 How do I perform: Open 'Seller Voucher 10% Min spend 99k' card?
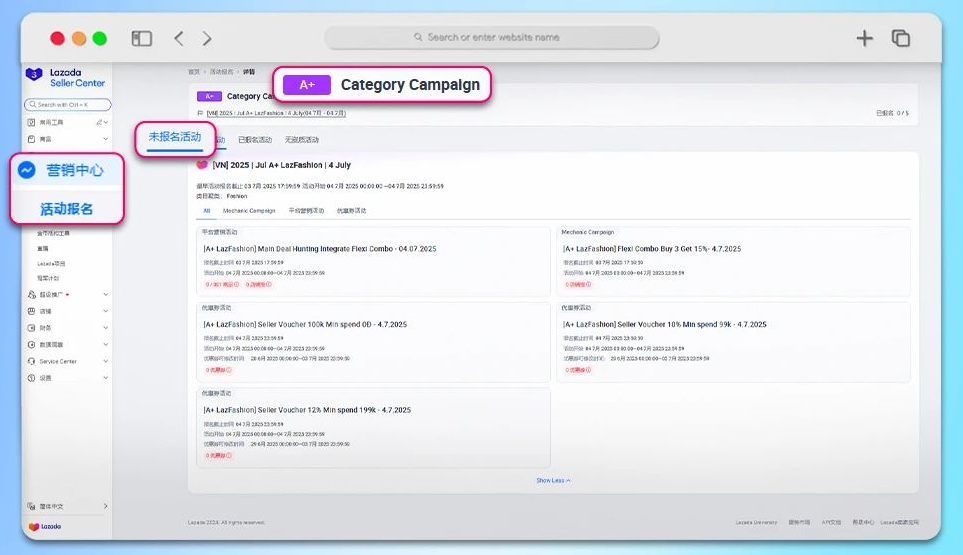733,342
